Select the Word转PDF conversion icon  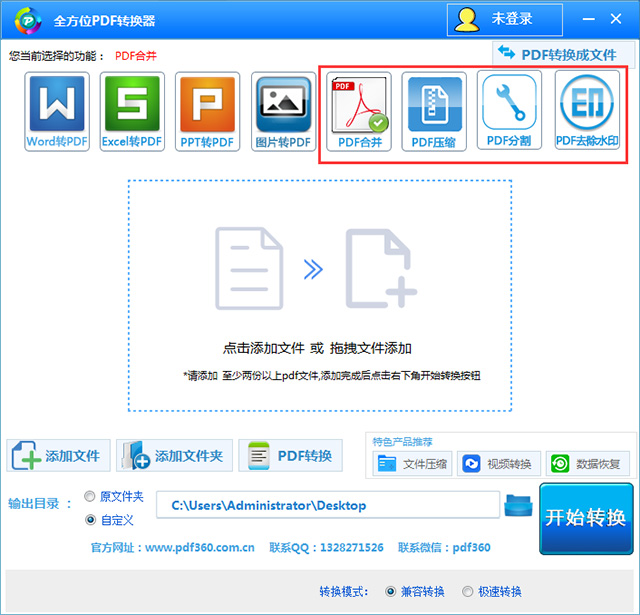(x=57, y=111)
